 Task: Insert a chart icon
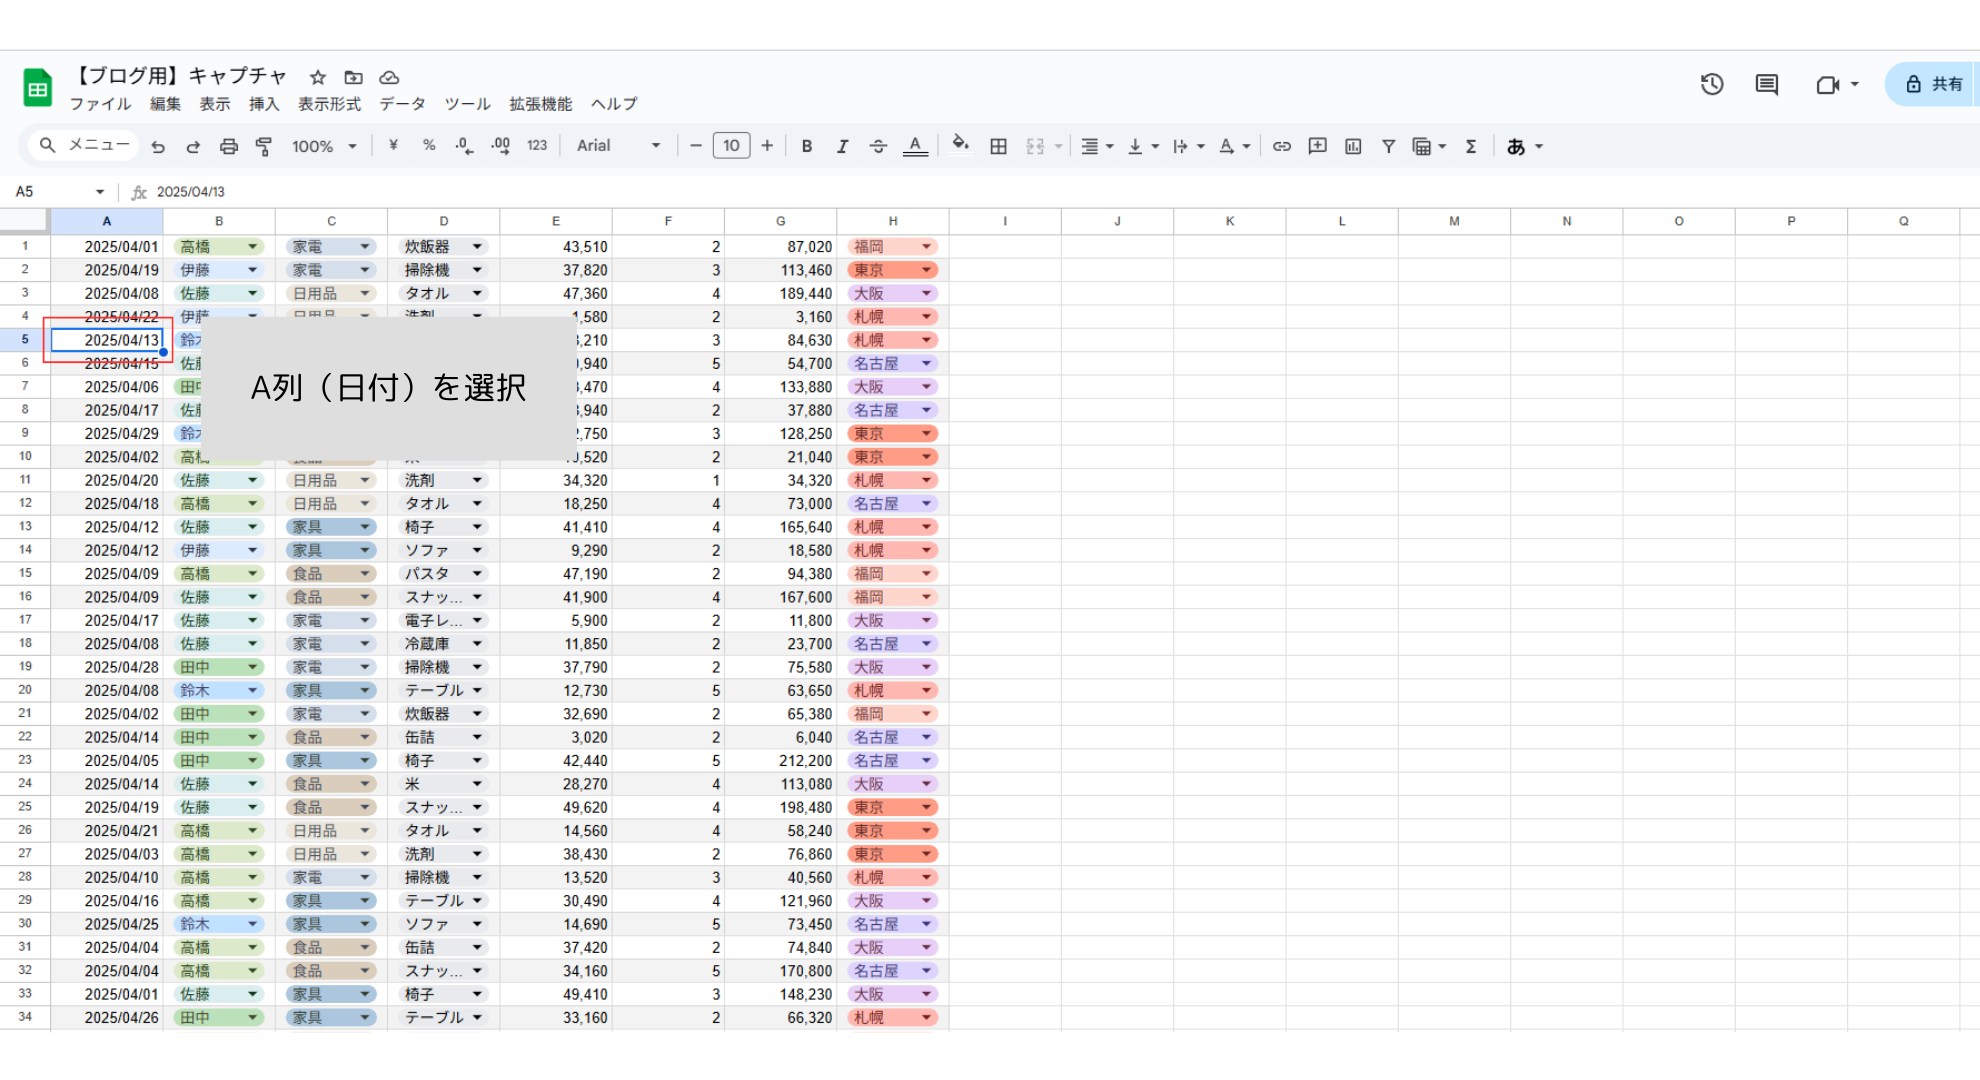pyautogui.click(x=1353, y=146)
